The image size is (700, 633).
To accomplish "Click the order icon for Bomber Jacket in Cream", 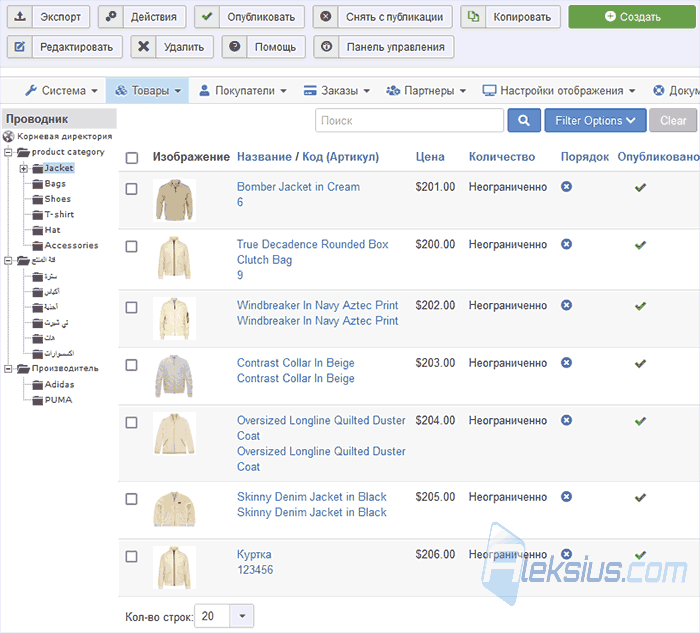I will coord(566,187).
